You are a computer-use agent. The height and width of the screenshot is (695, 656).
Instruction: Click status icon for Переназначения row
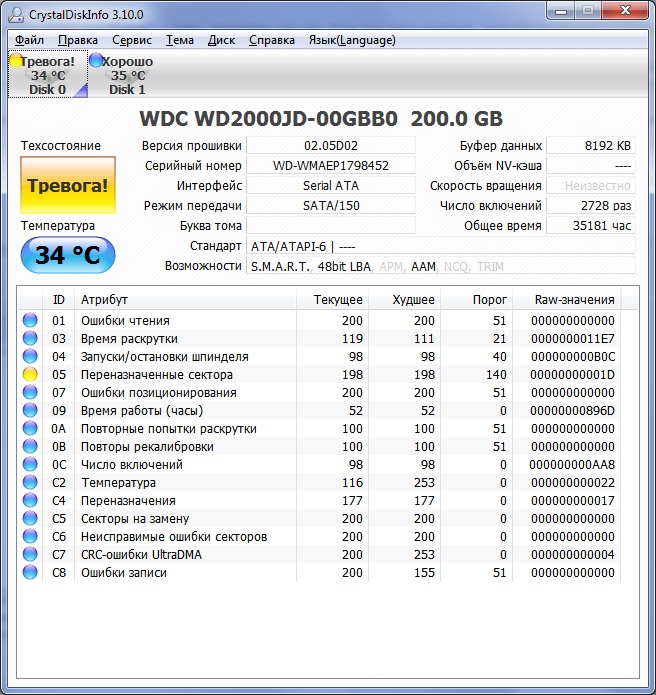[30, 500]
